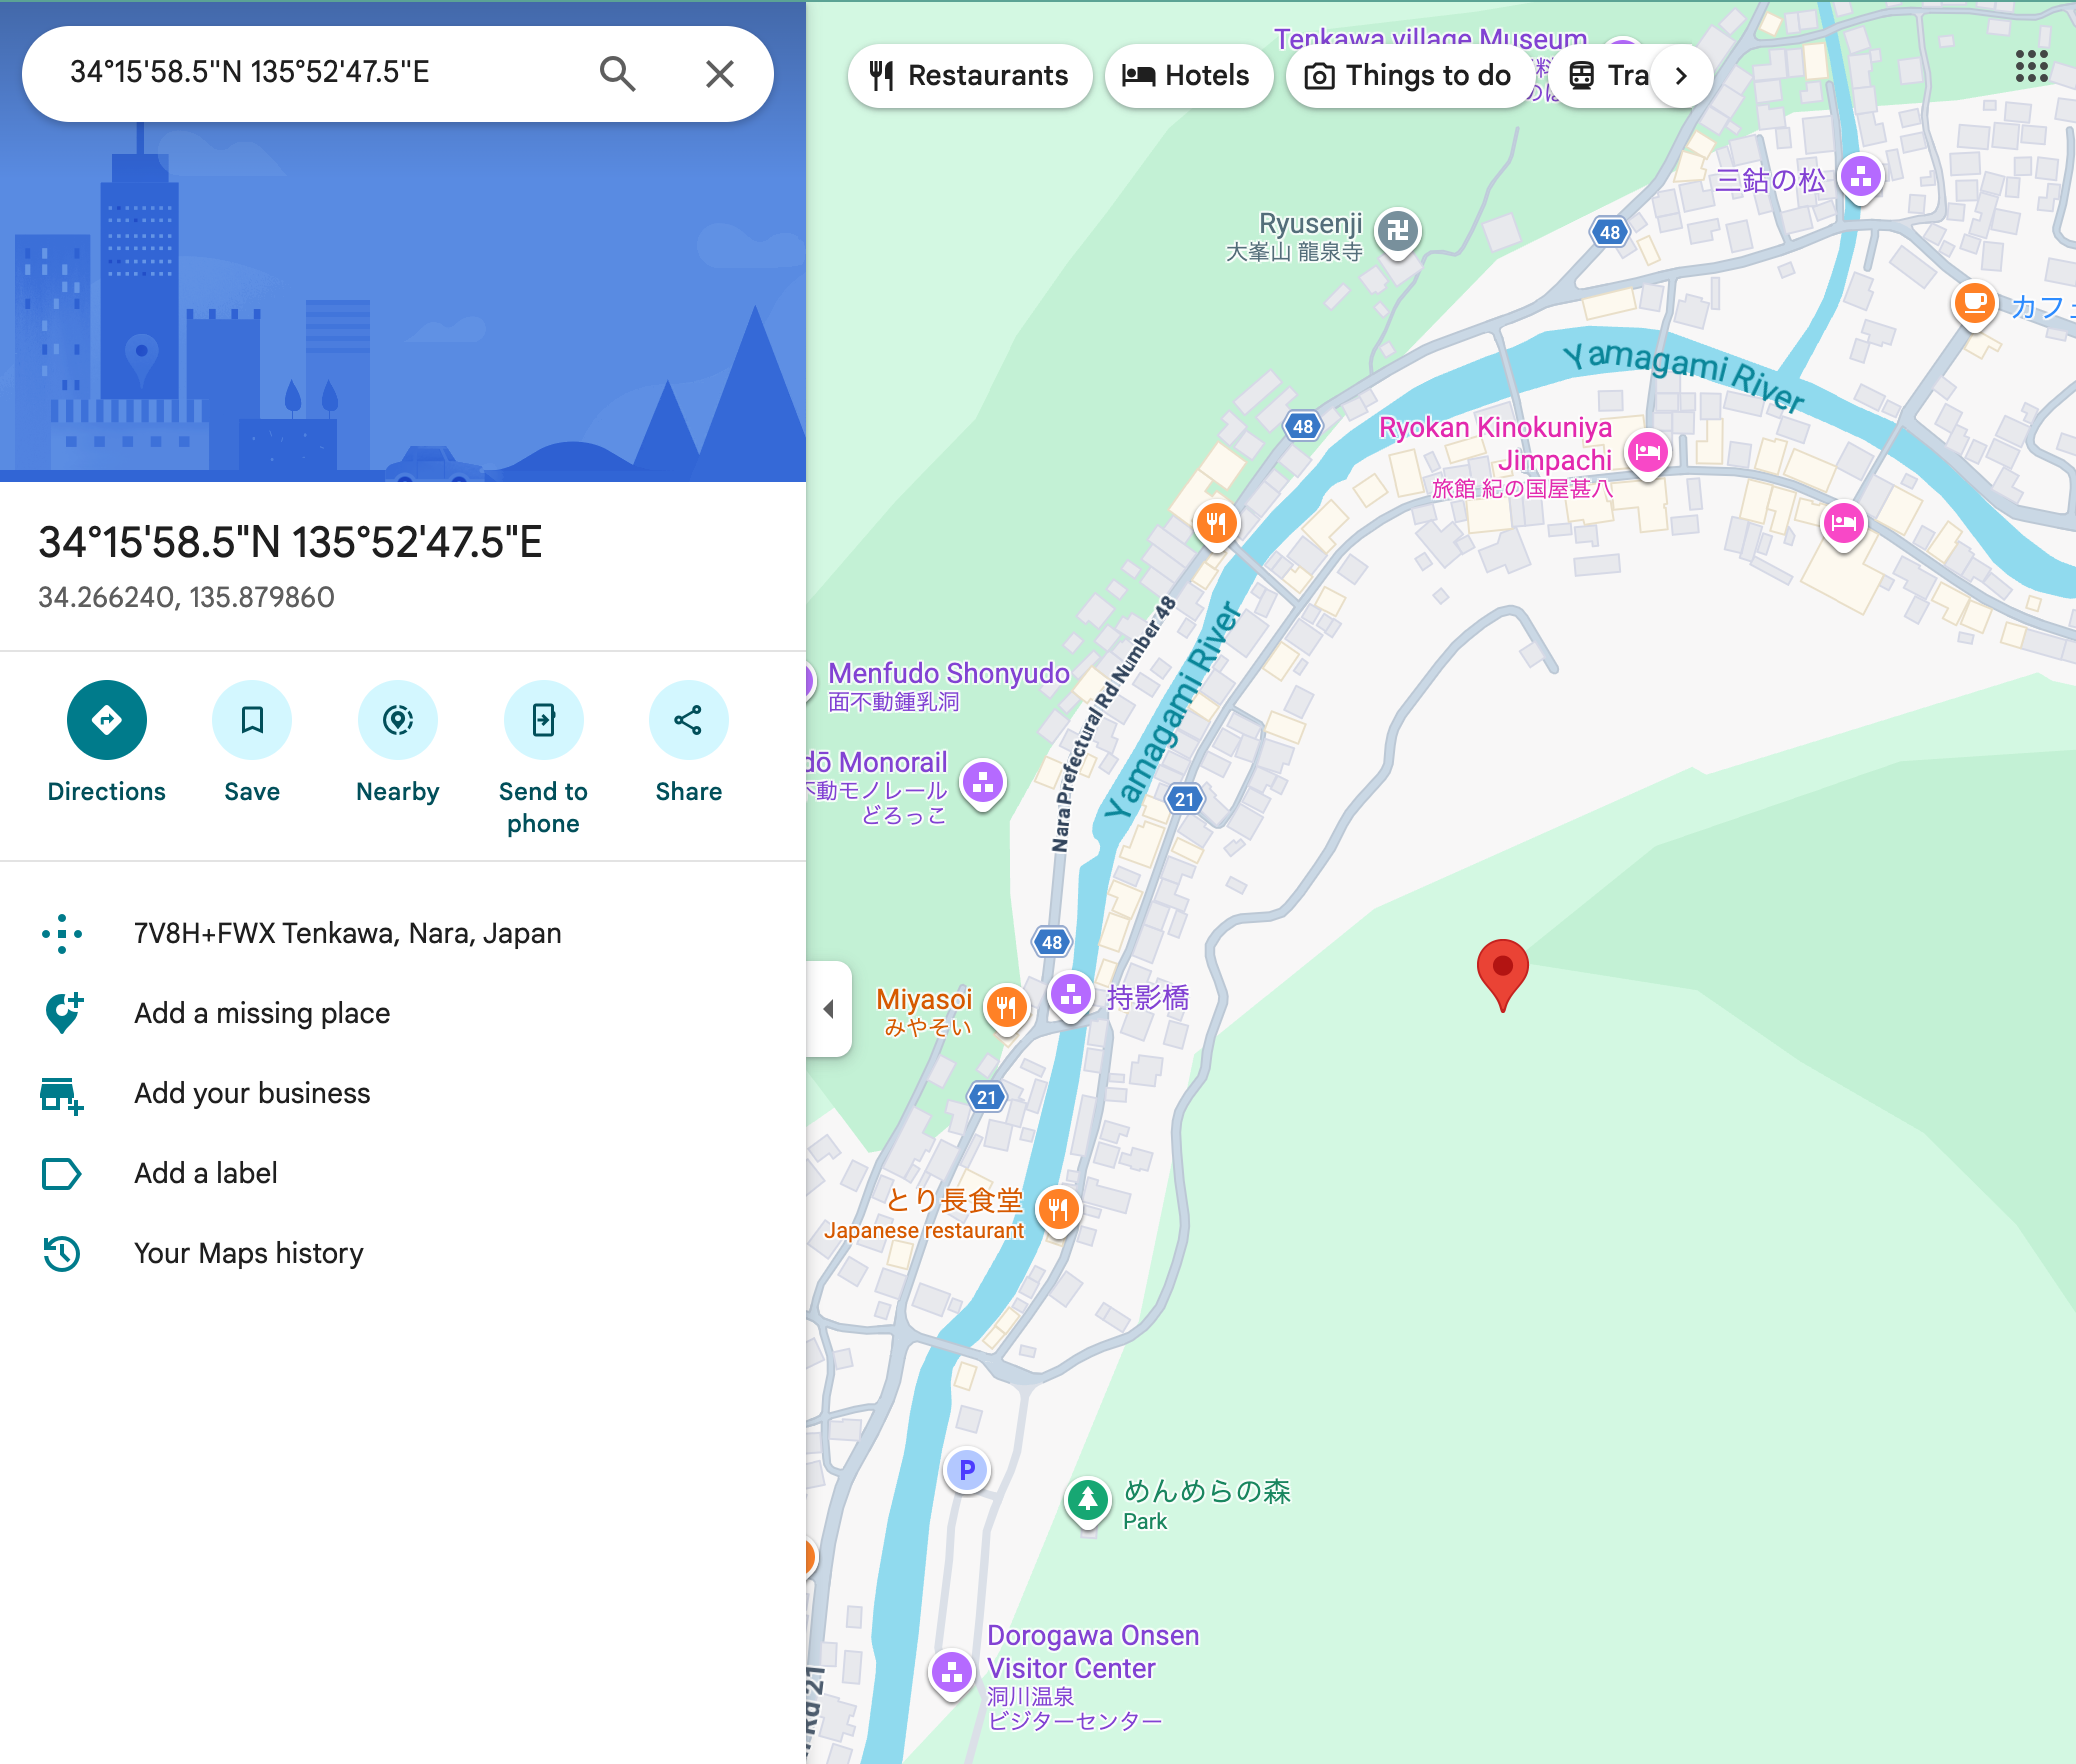Click the plus code dots icon
This screenshot has height=1764, width=2076.
click(x=62, y=933)
